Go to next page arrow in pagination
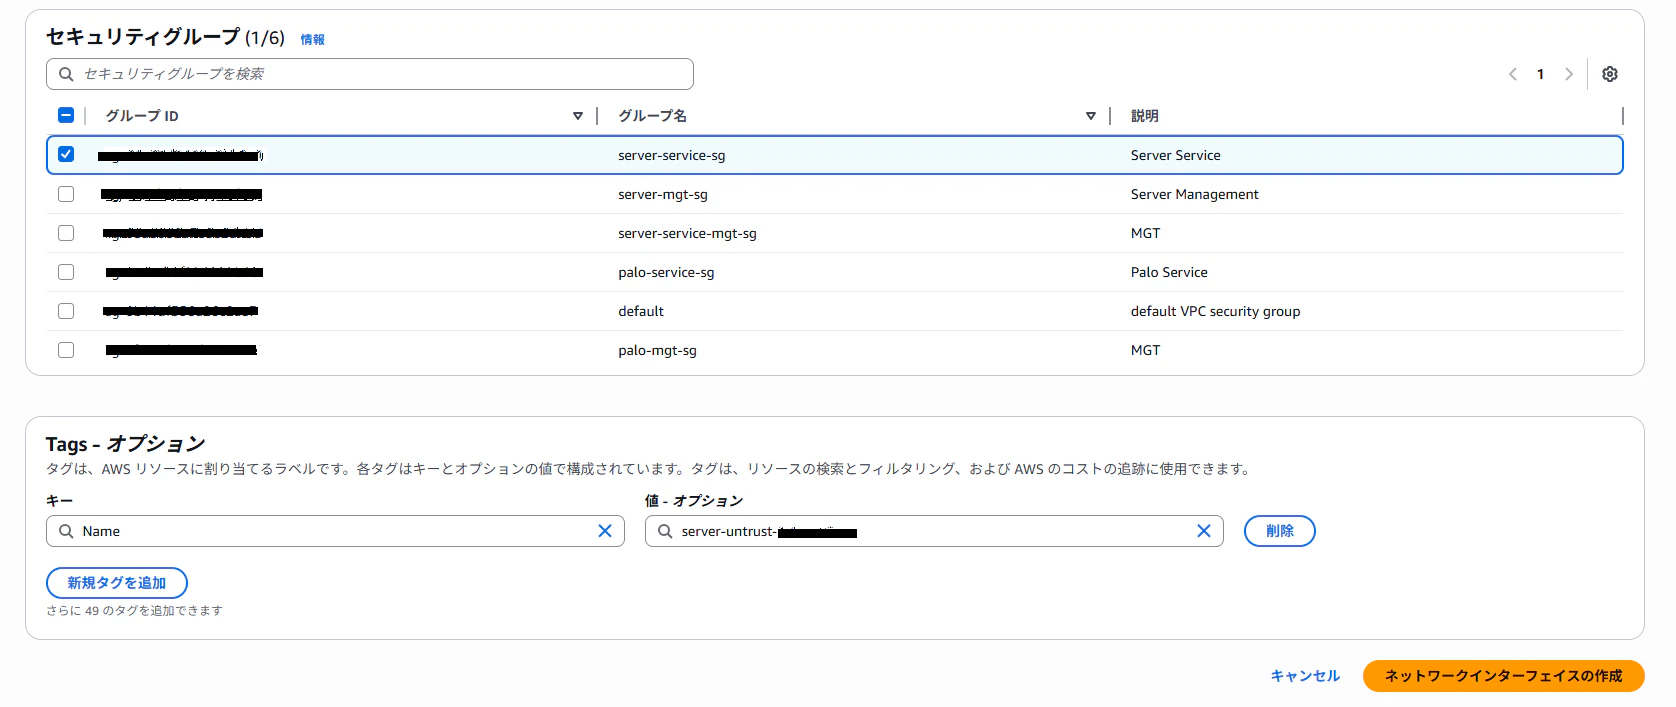This screenshot has width=1676, height=707. coord(1569,74)
